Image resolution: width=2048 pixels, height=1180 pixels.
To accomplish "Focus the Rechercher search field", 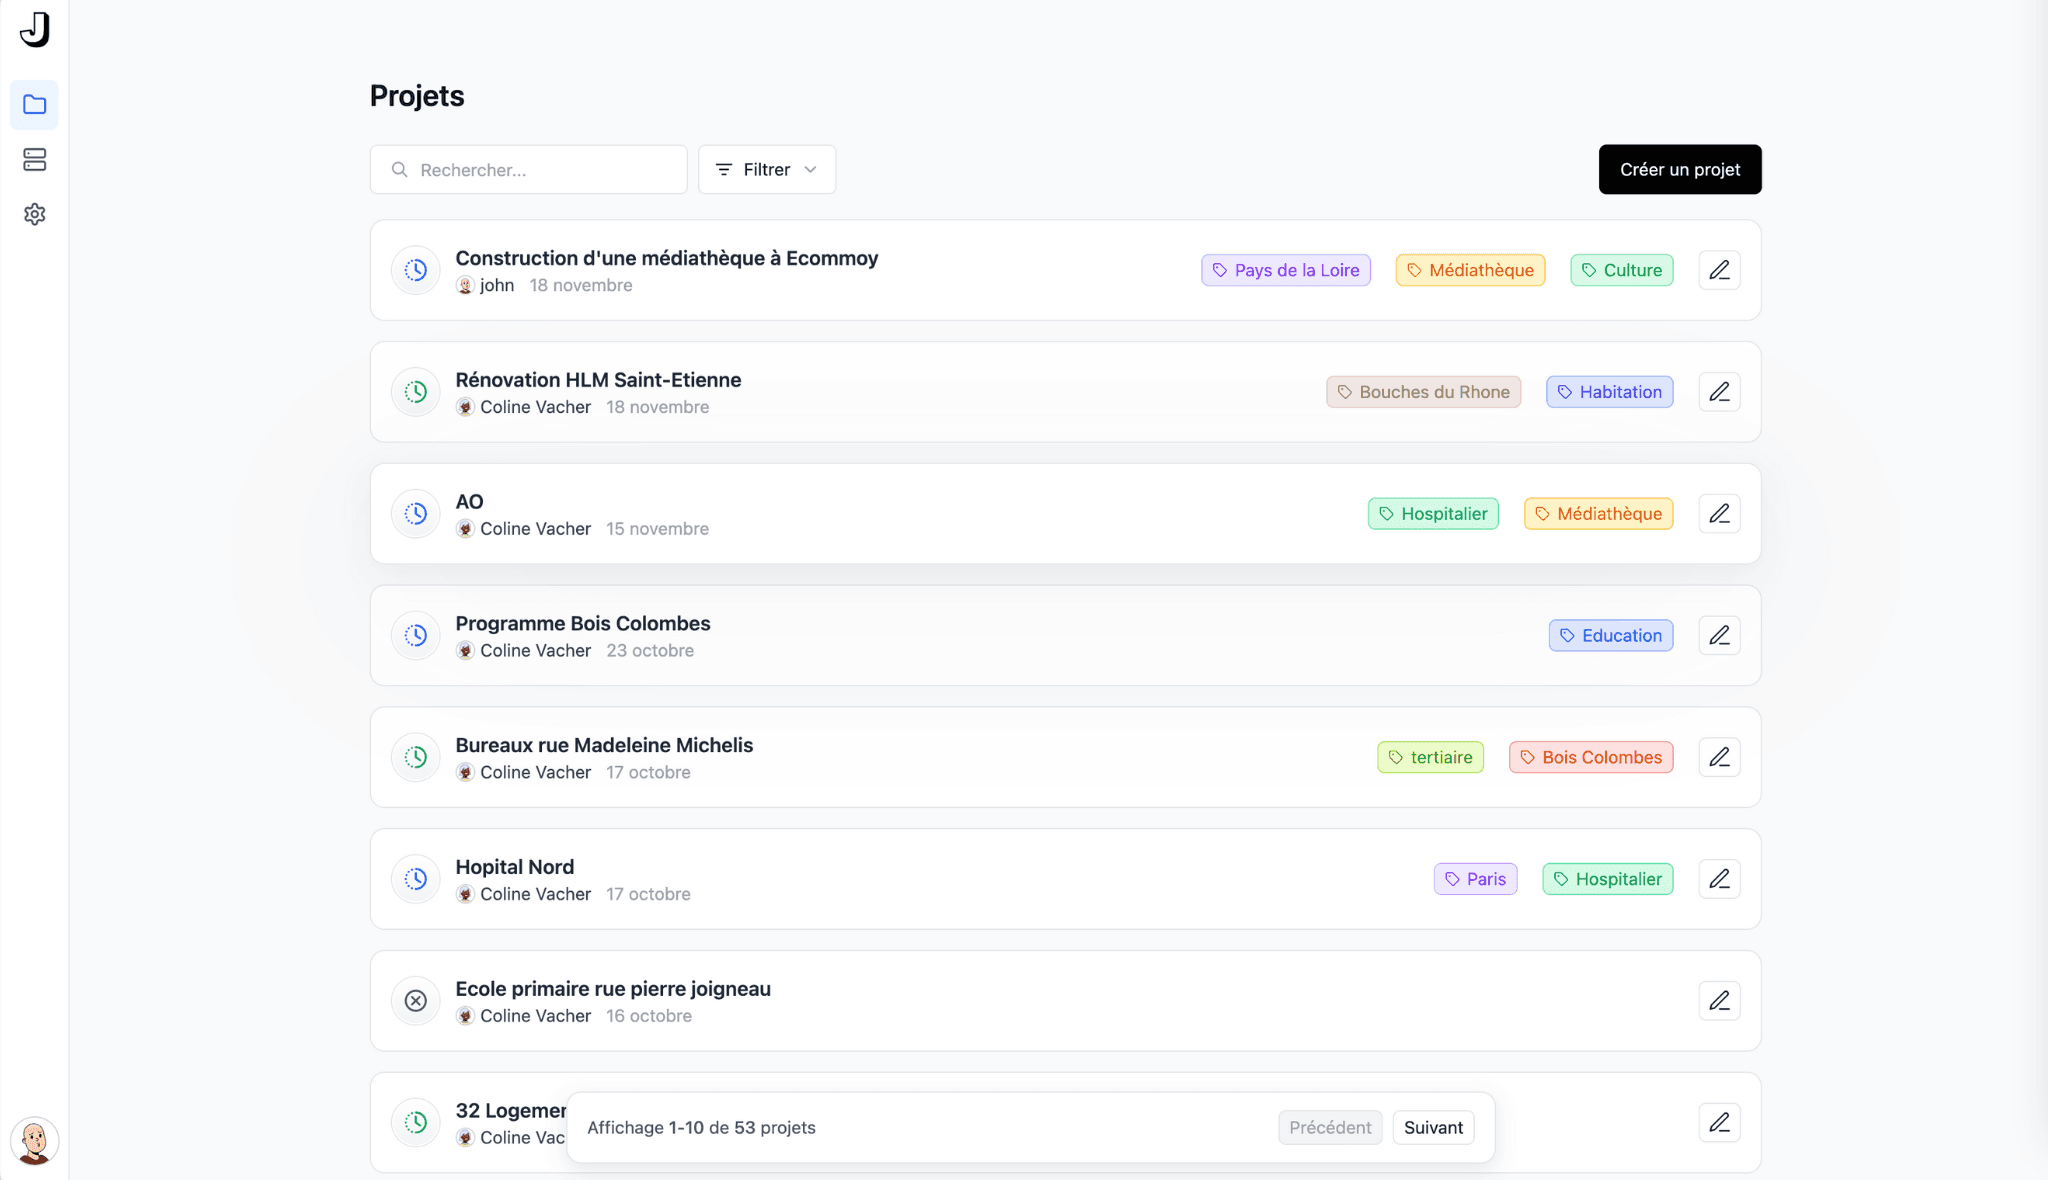I will [540, 170].
